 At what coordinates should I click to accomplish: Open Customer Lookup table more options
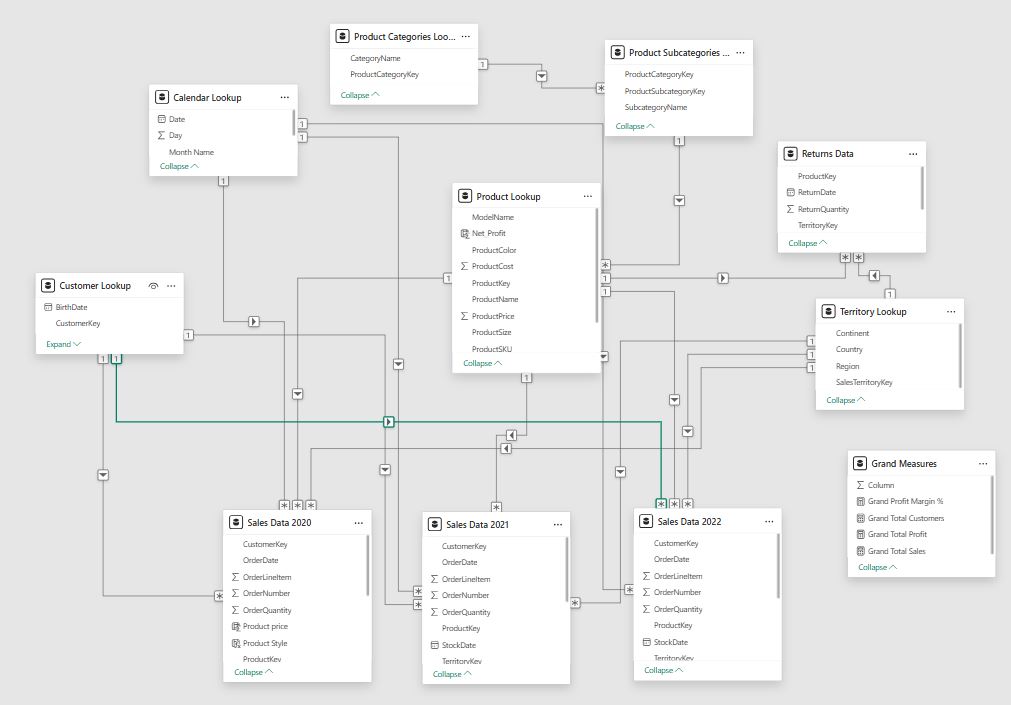coord(171,286)
